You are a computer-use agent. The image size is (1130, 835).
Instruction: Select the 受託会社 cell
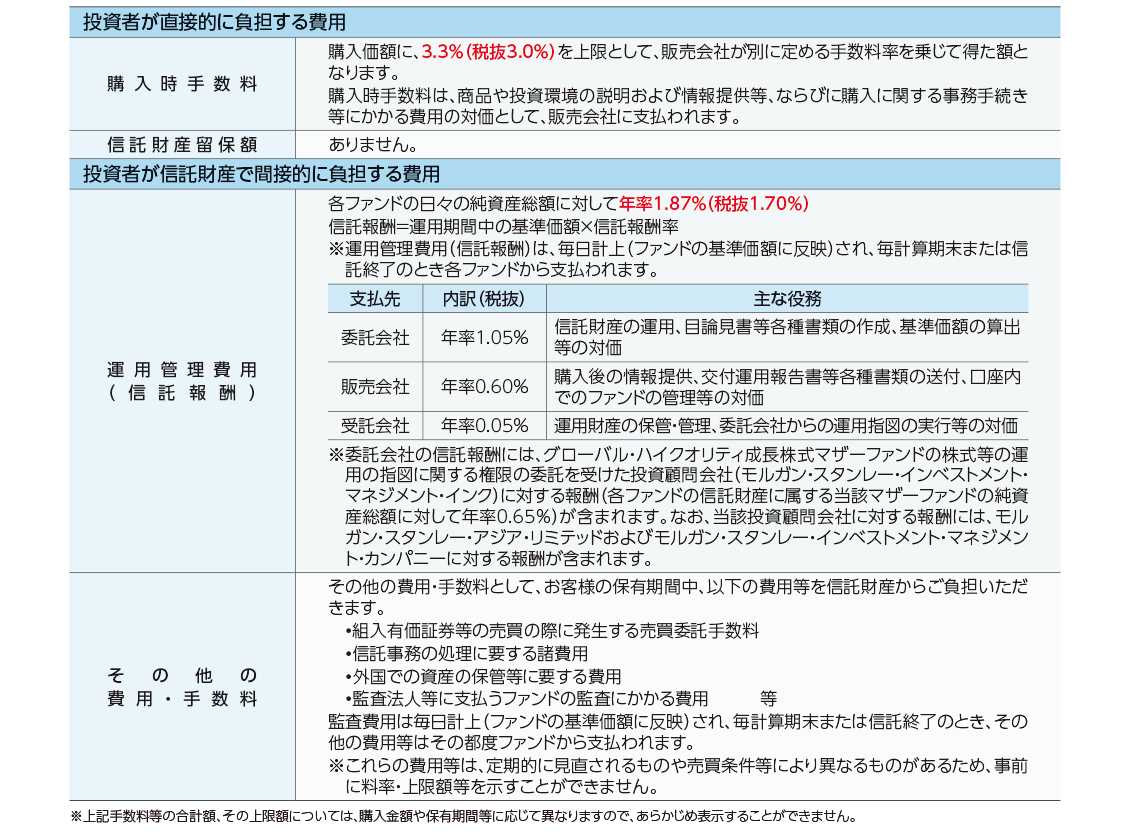click(375, 425)
